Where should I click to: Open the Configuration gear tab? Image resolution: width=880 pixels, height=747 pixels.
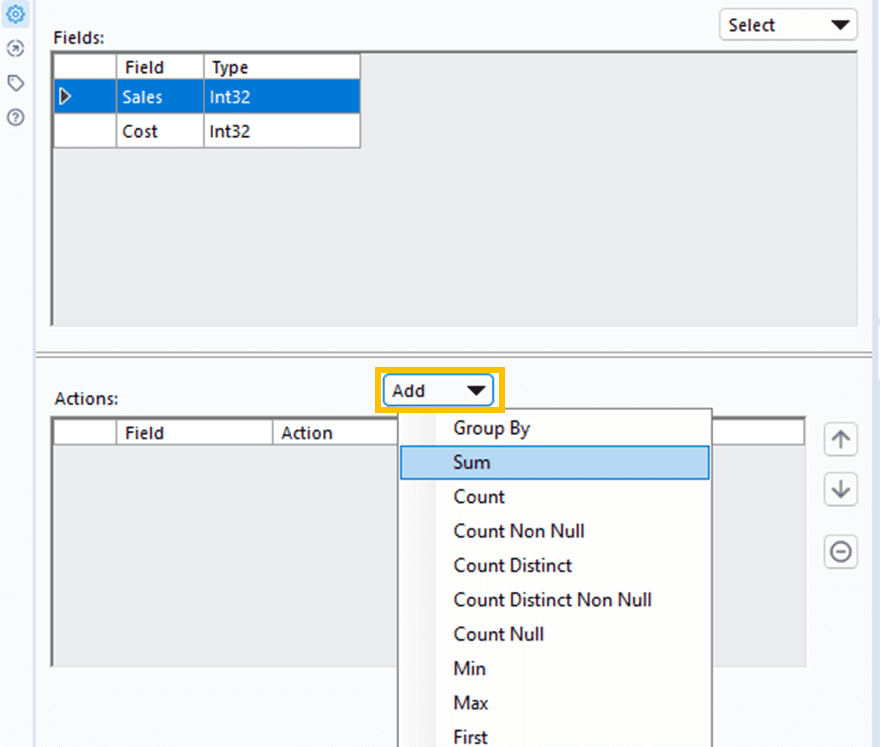pyautogui.click(x=16, y=14)
